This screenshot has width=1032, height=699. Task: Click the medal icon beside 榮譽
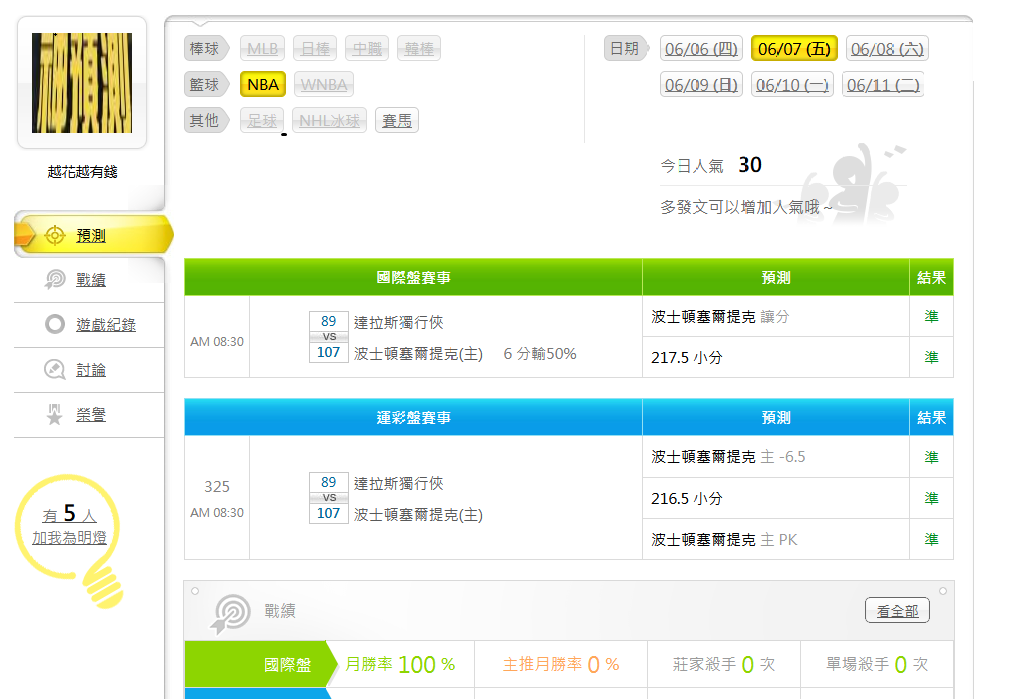pos(55,414)
